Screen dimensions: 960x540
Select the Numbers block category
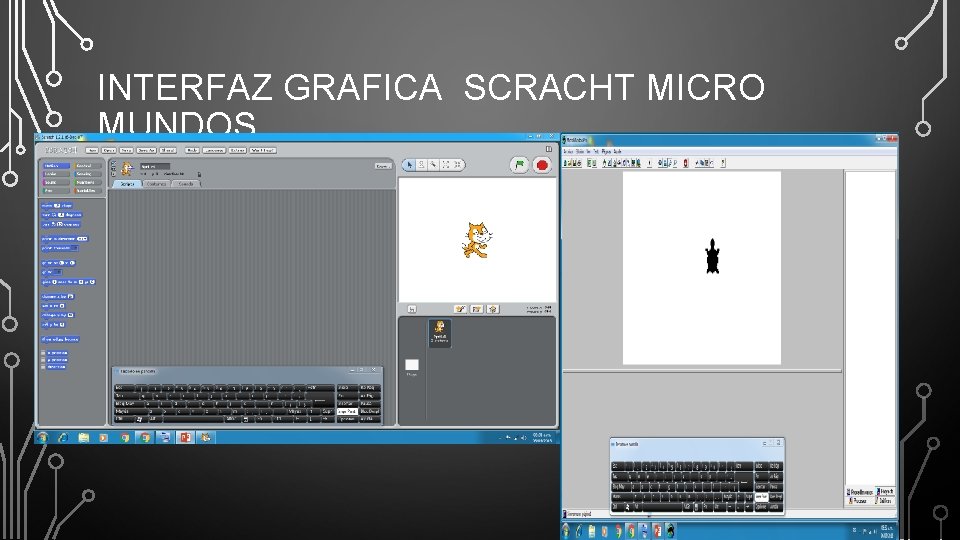point(87,182)
